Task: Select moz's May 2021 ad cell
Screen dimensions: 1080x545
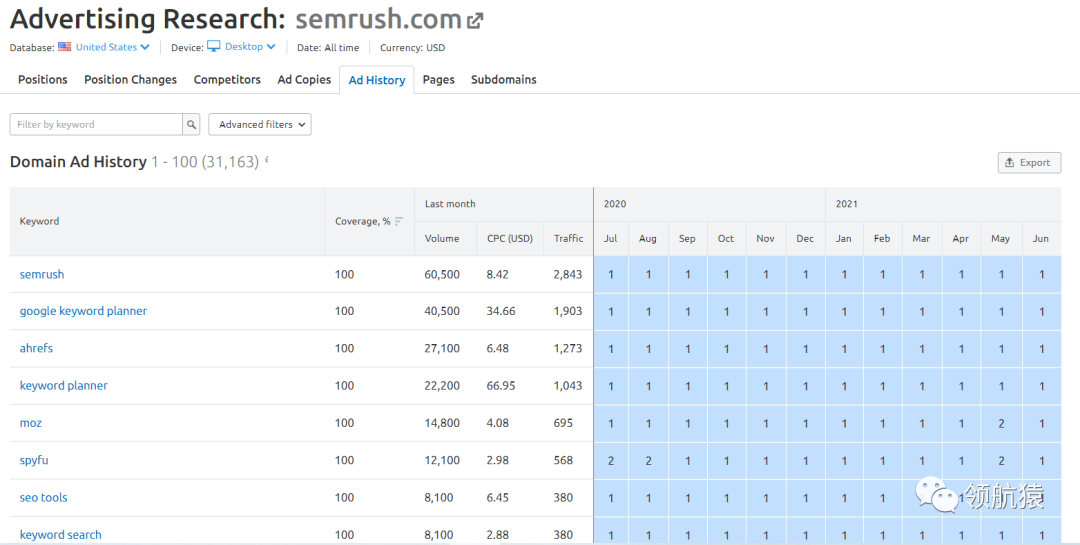Action: (x=1001, y=423)
